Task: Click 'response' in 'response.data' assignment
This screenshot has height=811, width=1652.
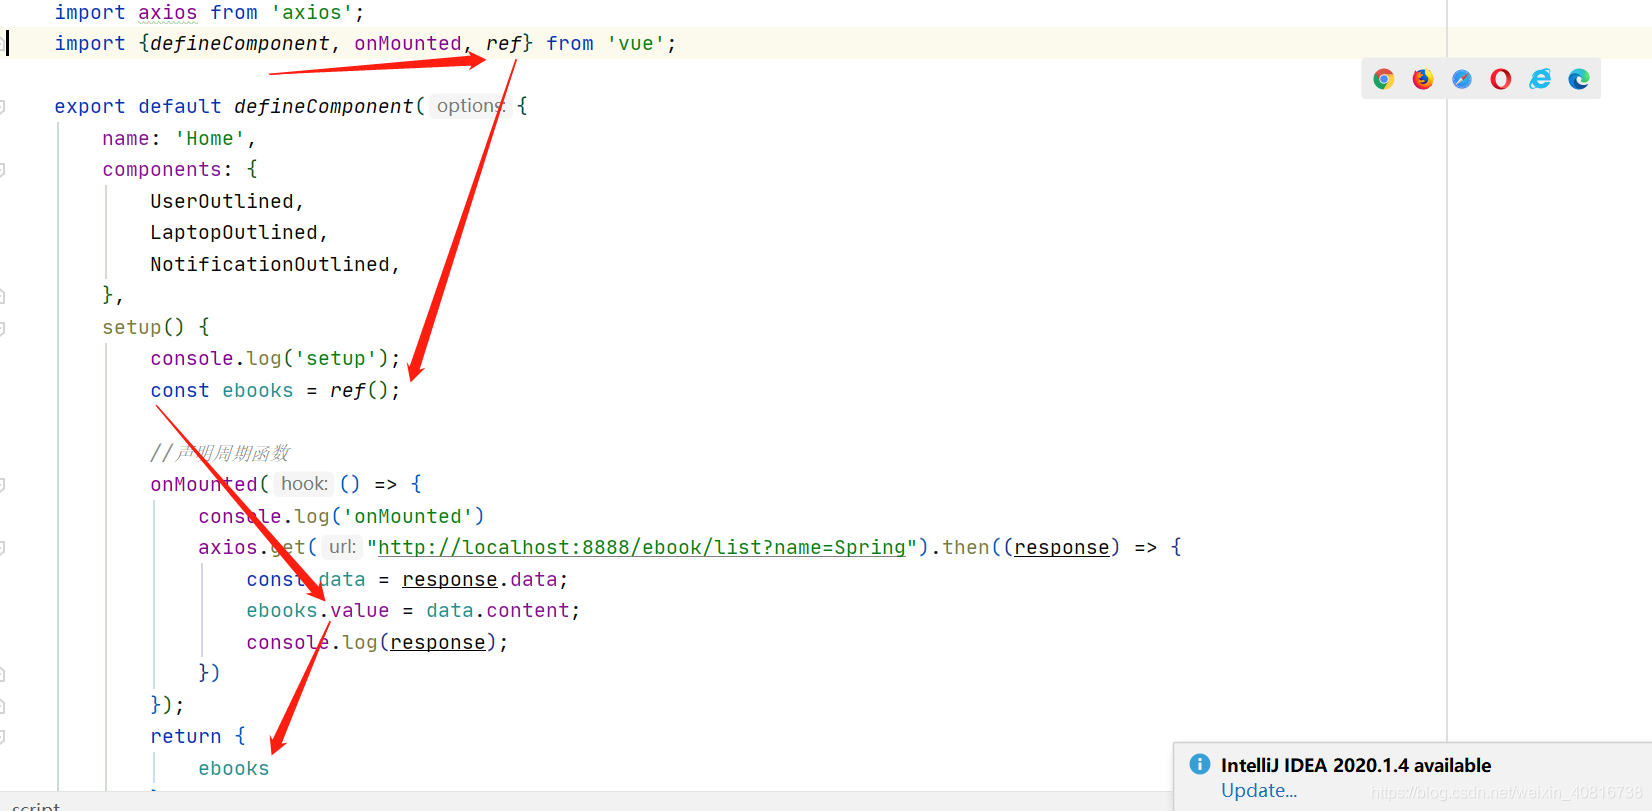Action: [x=450, y=579]
